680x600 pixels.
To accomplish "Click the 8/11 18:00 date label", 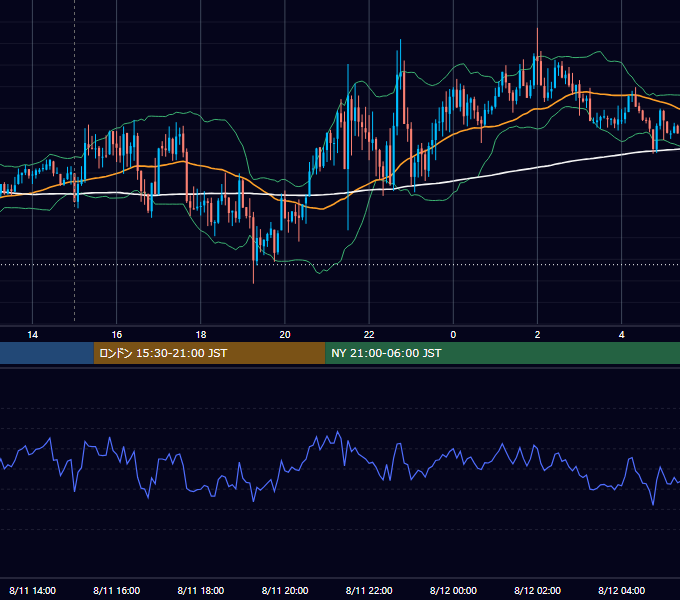I will [201, 590].
